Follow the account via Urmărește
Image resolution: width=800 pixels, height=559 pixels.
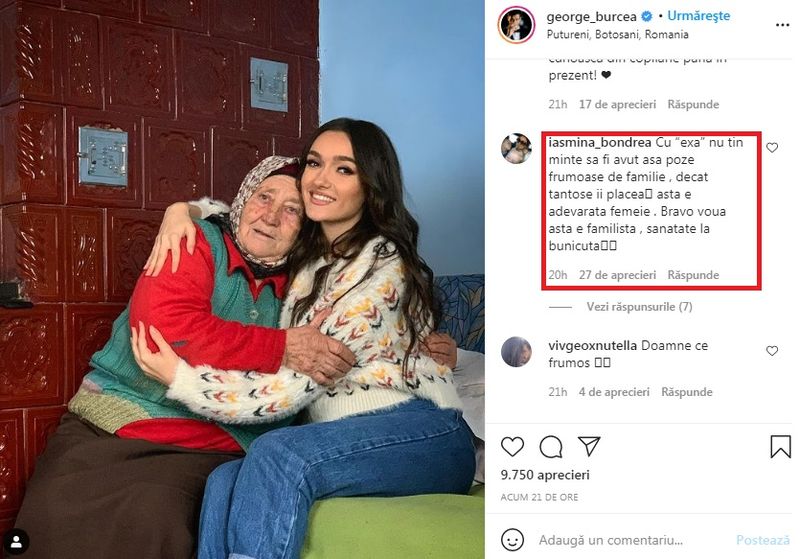pos(698,16)
